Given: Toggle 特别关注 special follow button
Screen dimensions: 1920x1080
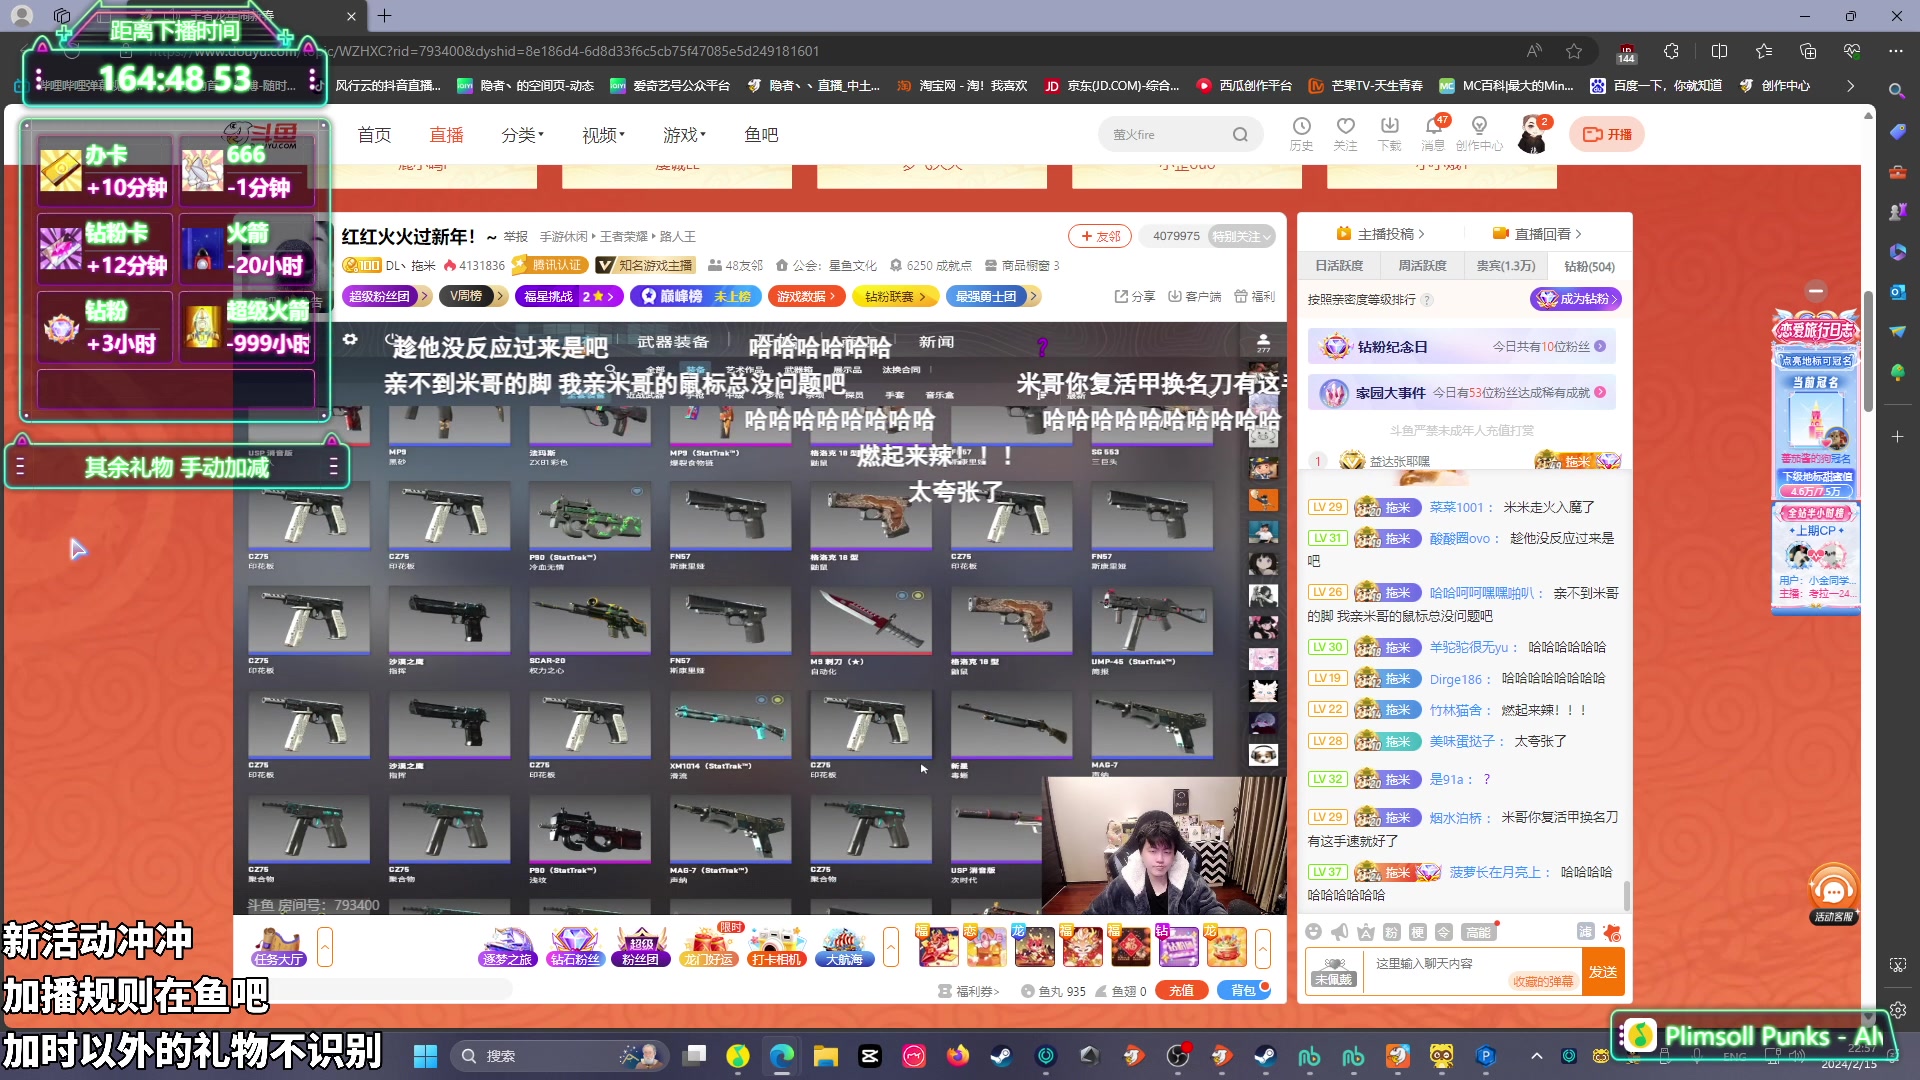Looking at the screenshot, I should coord(1240,237).
